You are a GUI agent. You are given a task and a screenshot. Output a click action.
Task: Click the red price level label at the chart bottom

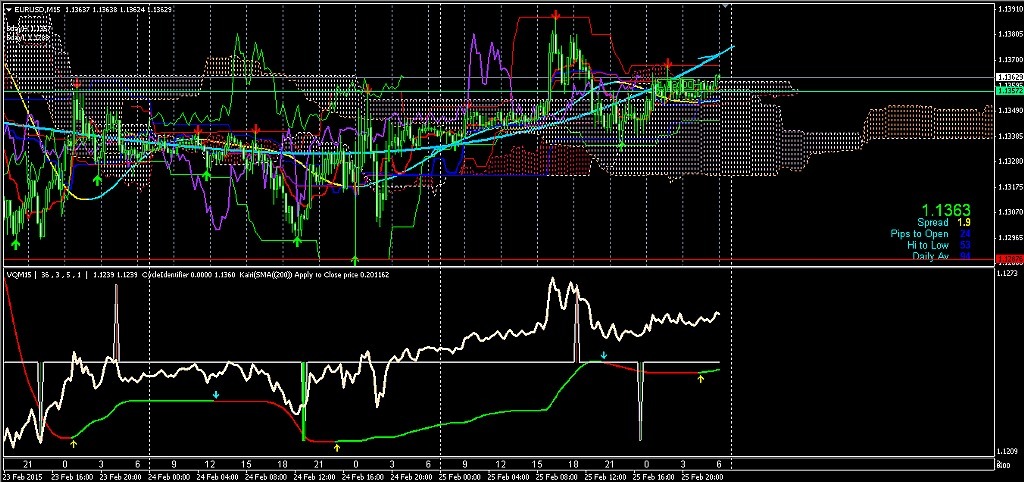click(x=1008, y=259)
